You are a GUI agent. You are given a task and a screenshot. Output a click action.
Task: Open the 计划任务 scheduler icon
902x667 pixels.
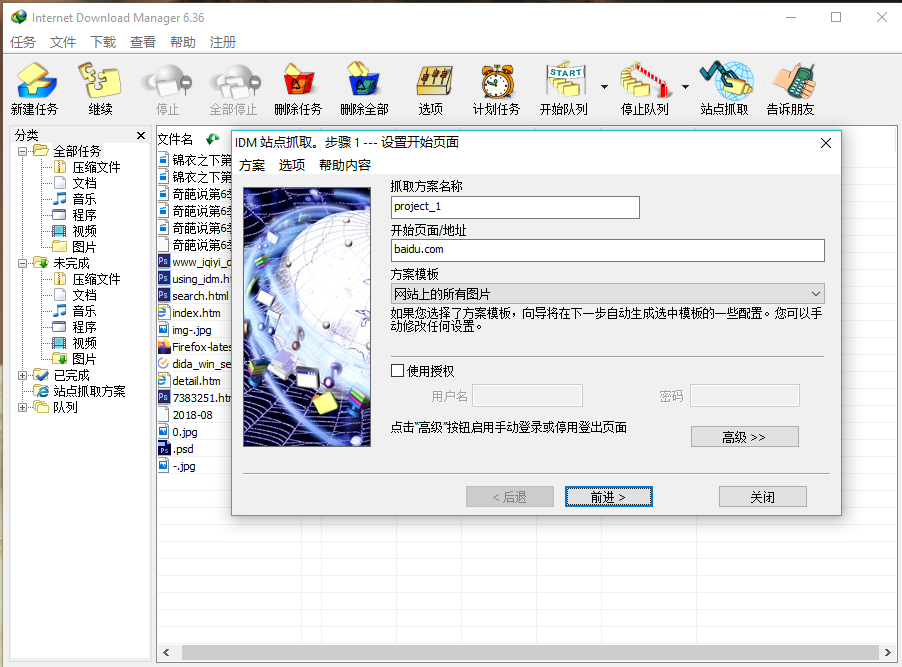[496, 88]
